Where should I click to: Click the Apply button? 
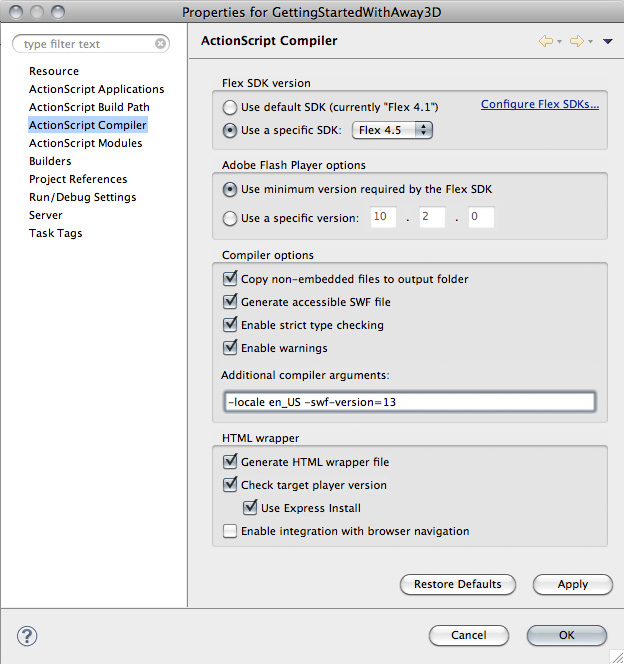[x=572, y=584]
